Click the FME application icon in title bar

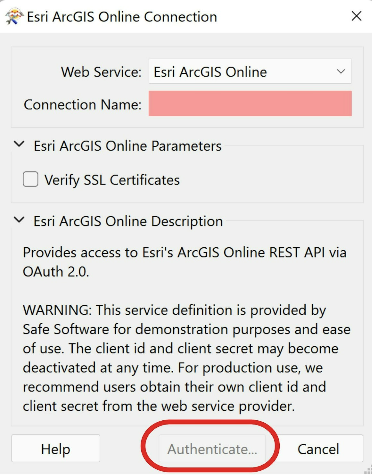pyautogui.click(x=14, y=16)
